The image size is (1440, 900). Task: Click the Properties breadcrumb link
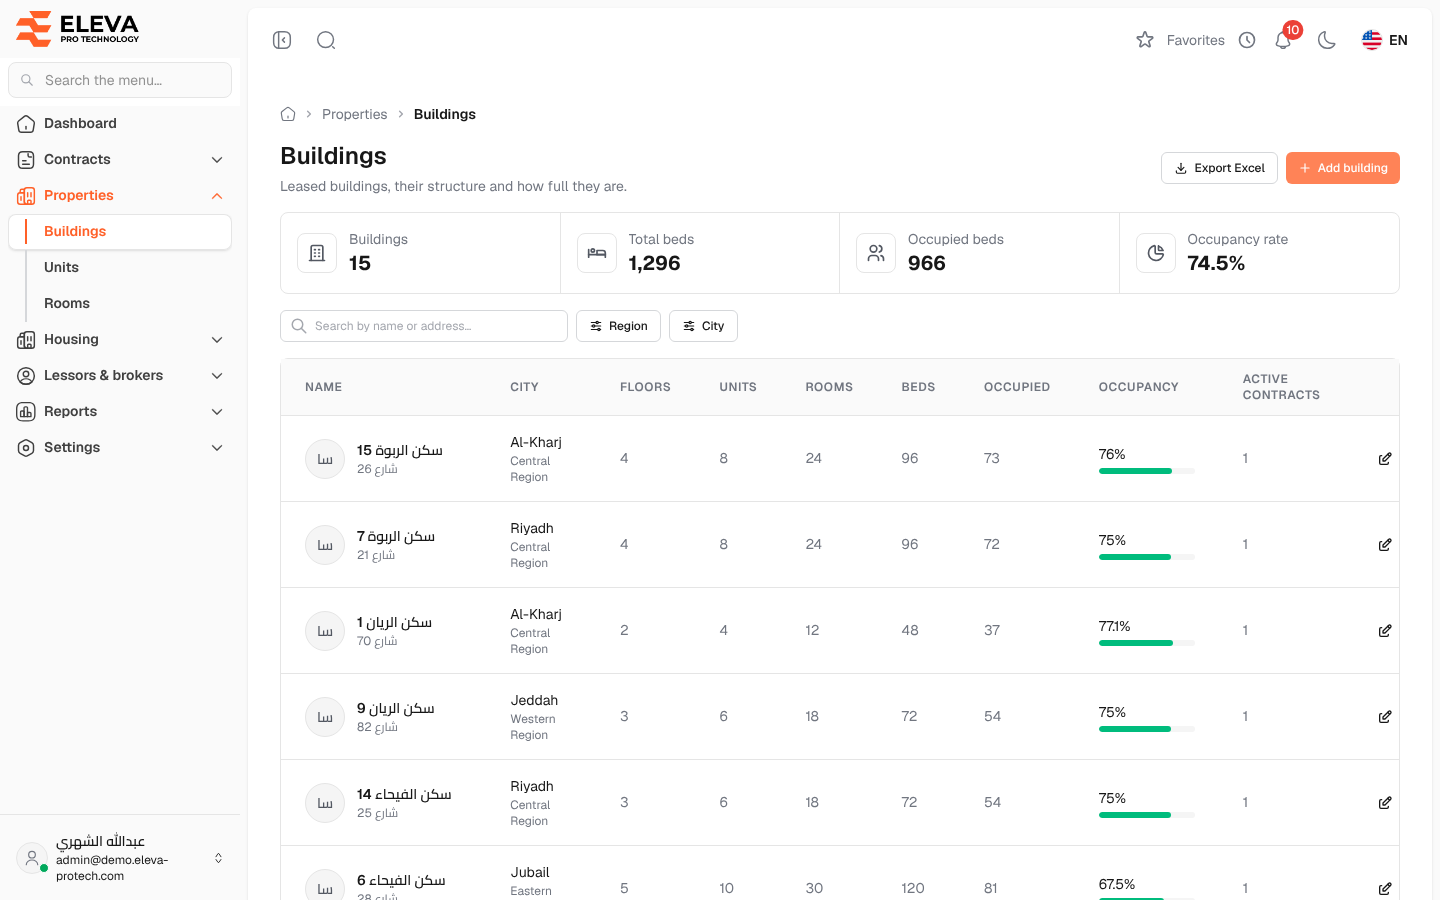coord(355,114)
